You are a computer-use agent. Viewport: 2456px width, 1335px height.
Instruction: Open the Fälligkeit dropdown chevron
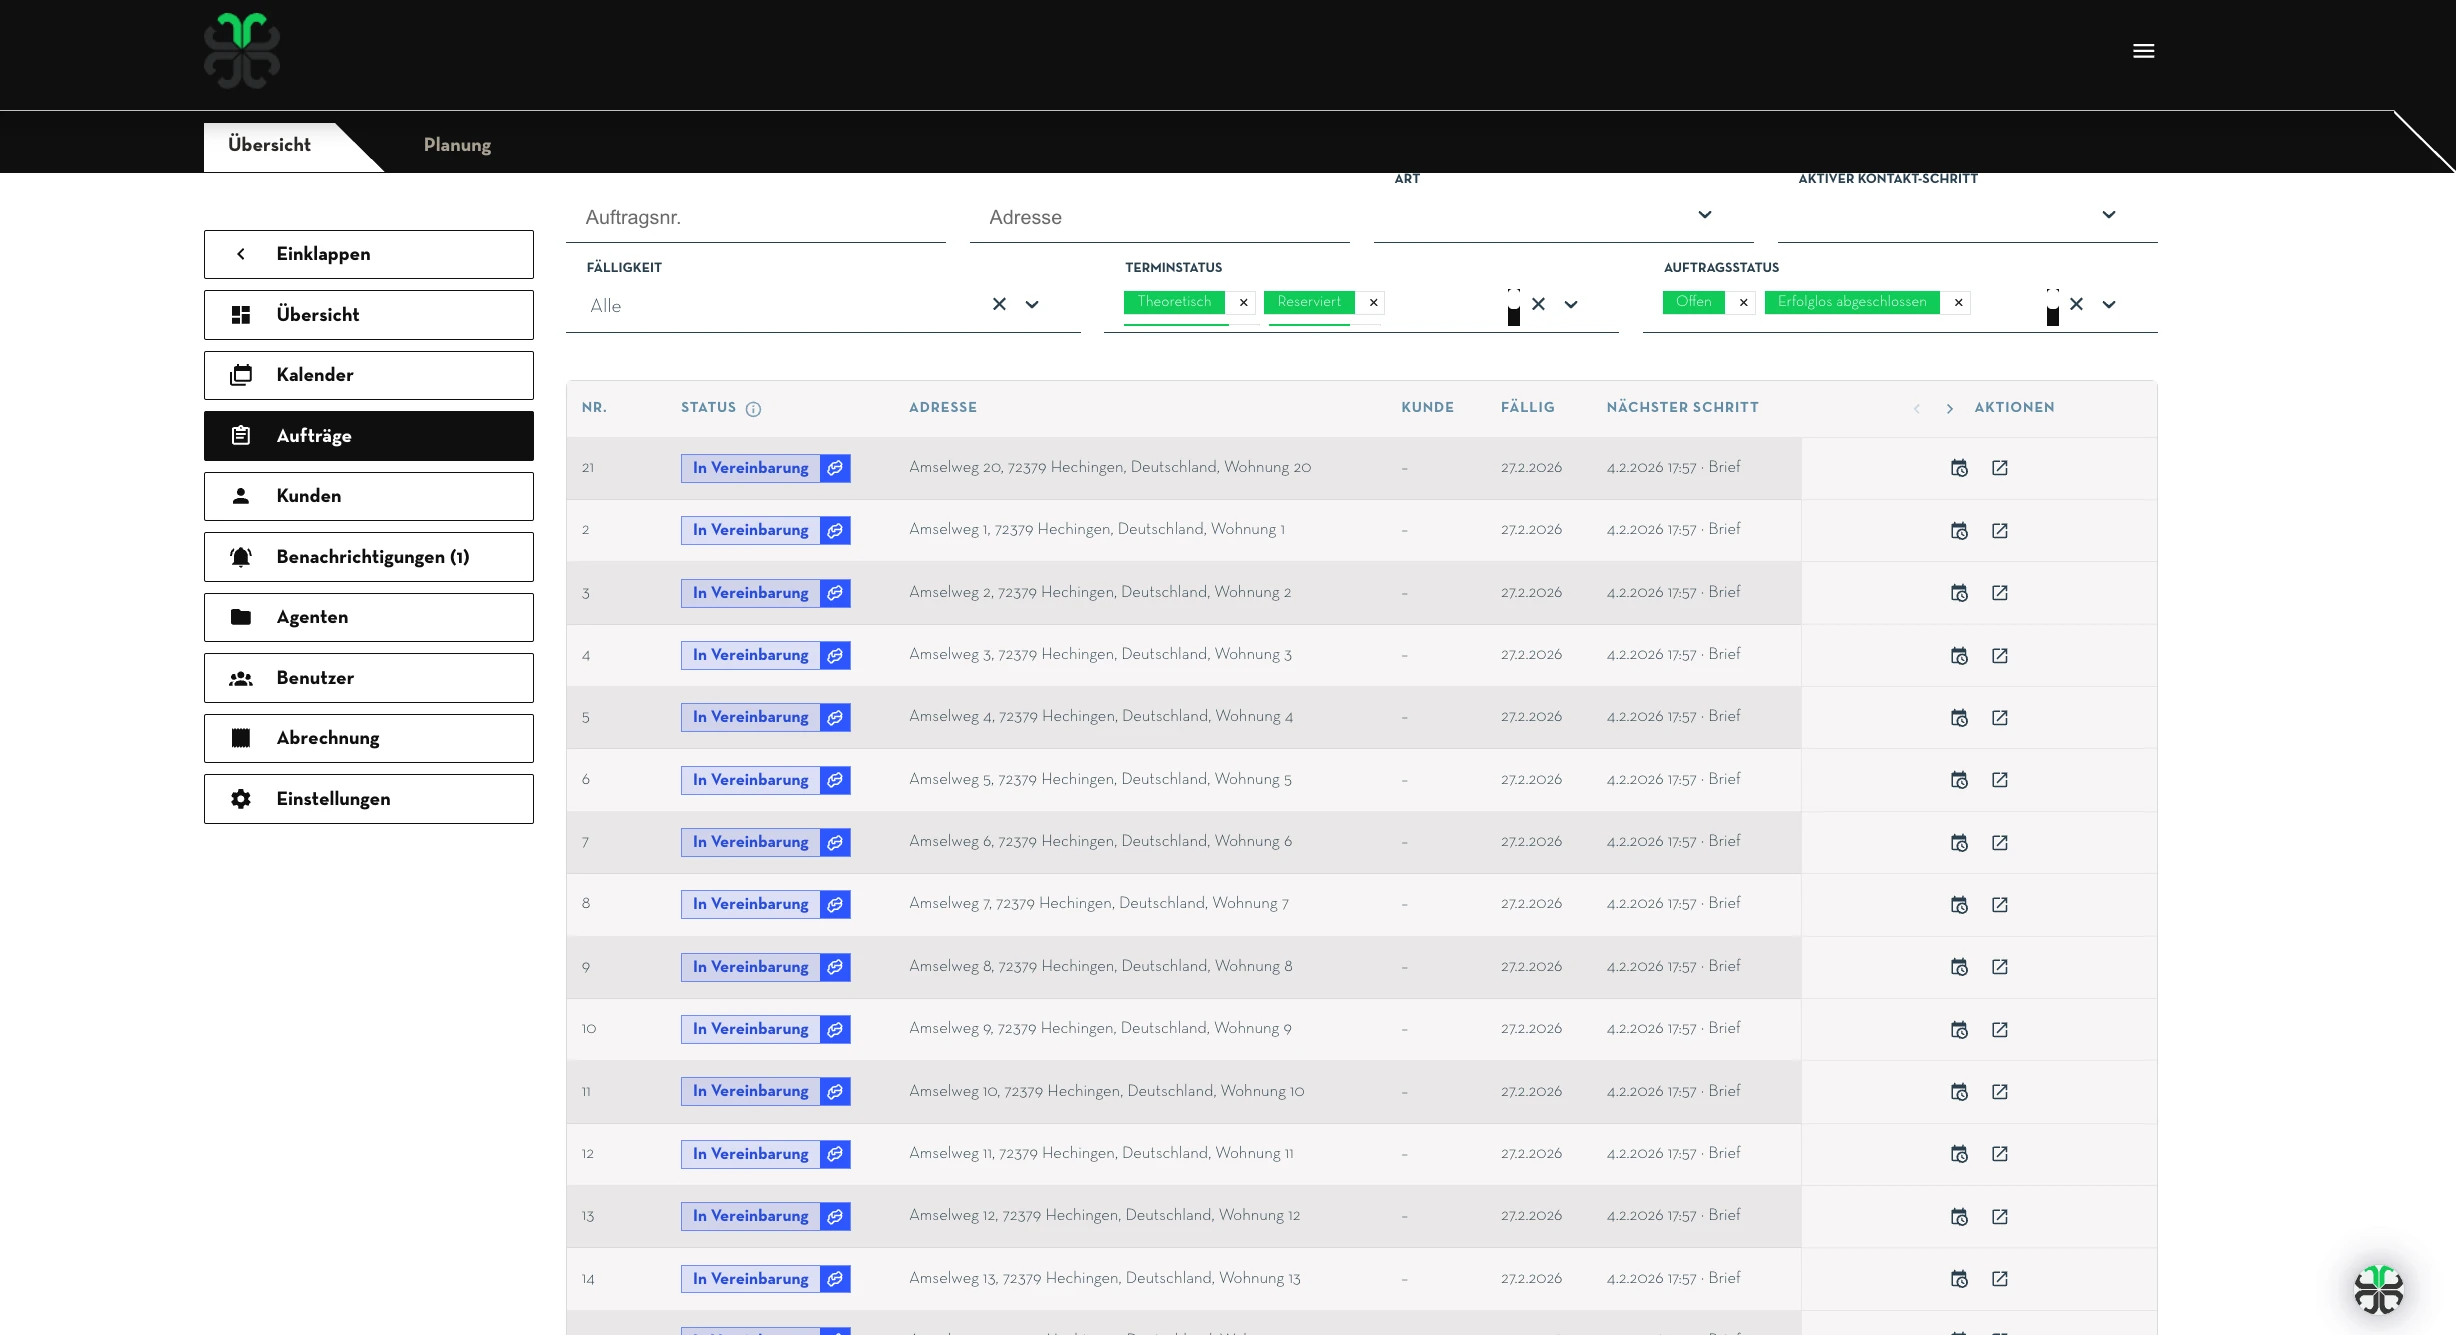[x=1031, y=305]
